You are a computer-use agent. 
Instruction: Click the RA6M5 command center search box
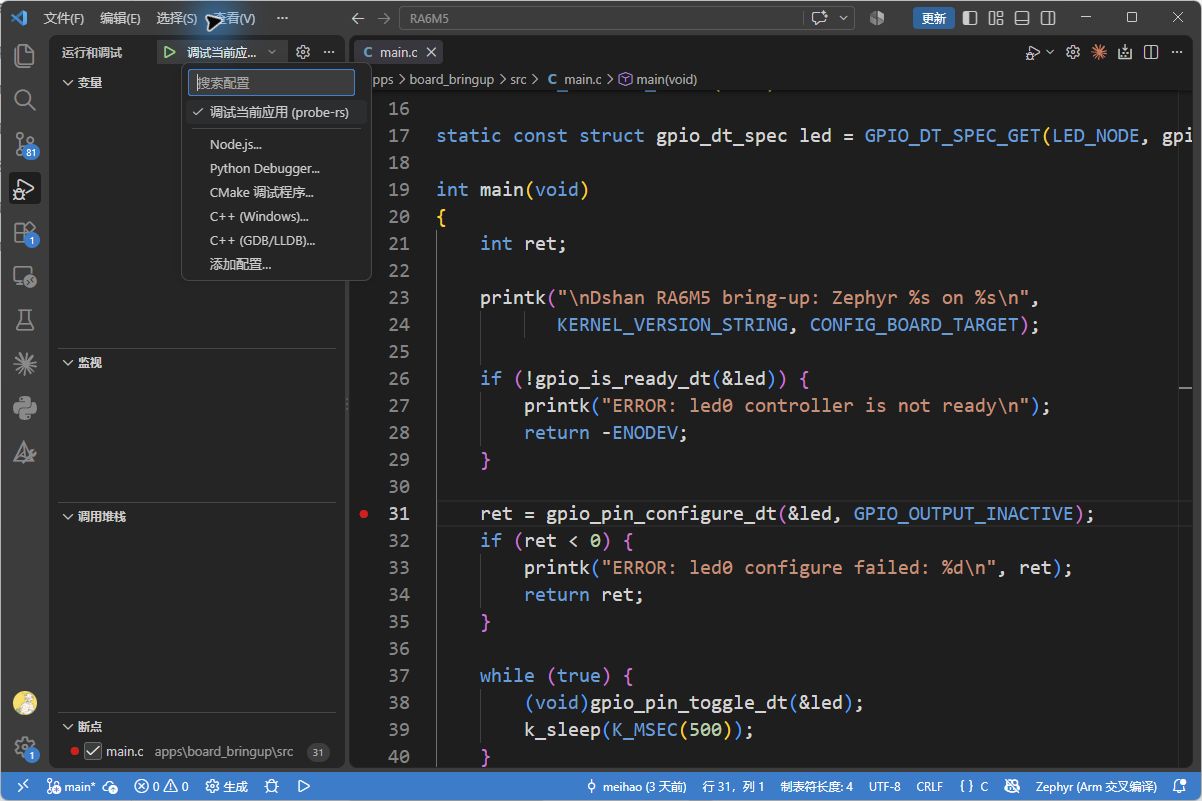pos(601,18)
